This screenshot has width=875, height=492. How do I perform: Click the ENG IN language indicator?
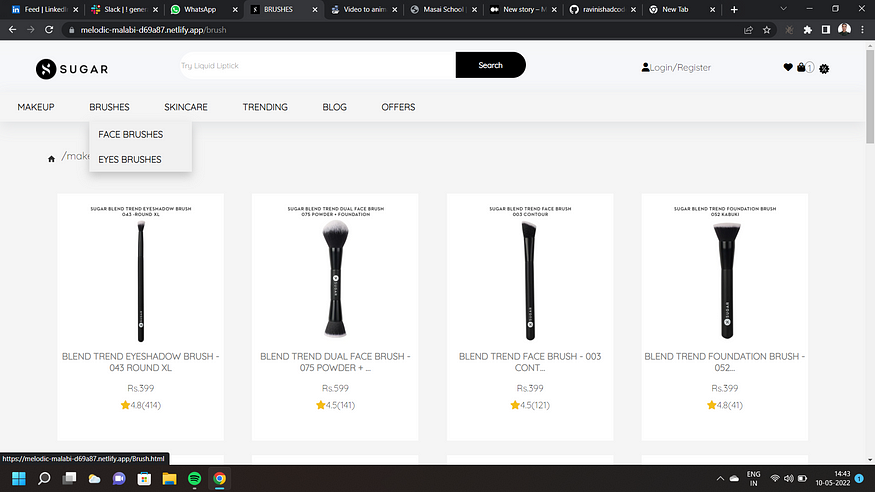(753, 479)
